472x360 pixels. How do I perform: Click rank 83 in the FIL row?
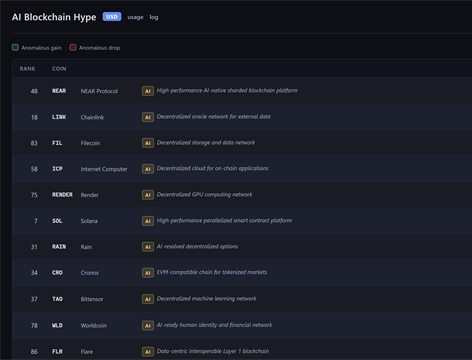(34, 143)
